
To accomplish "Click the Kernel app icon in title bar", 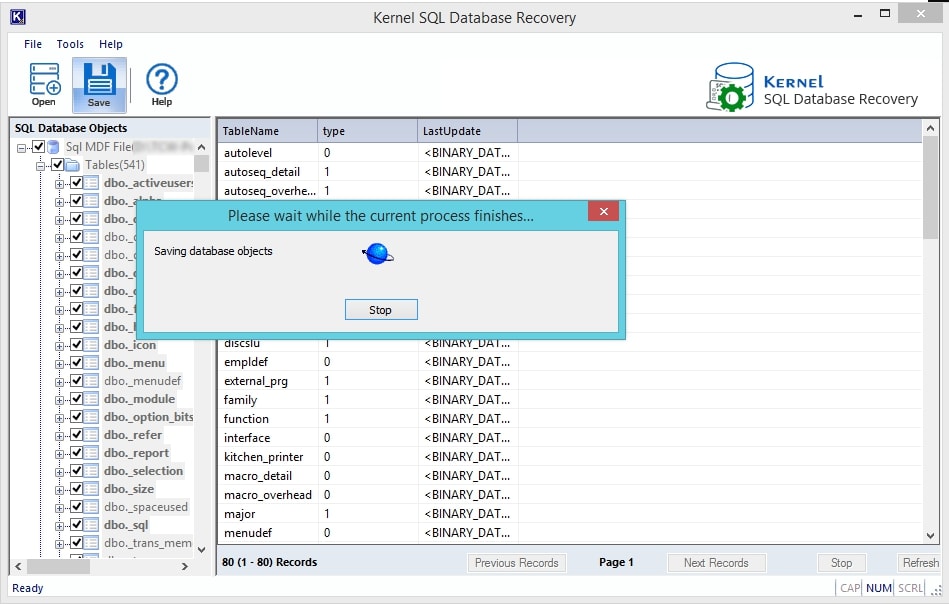I will coord(18,17).
